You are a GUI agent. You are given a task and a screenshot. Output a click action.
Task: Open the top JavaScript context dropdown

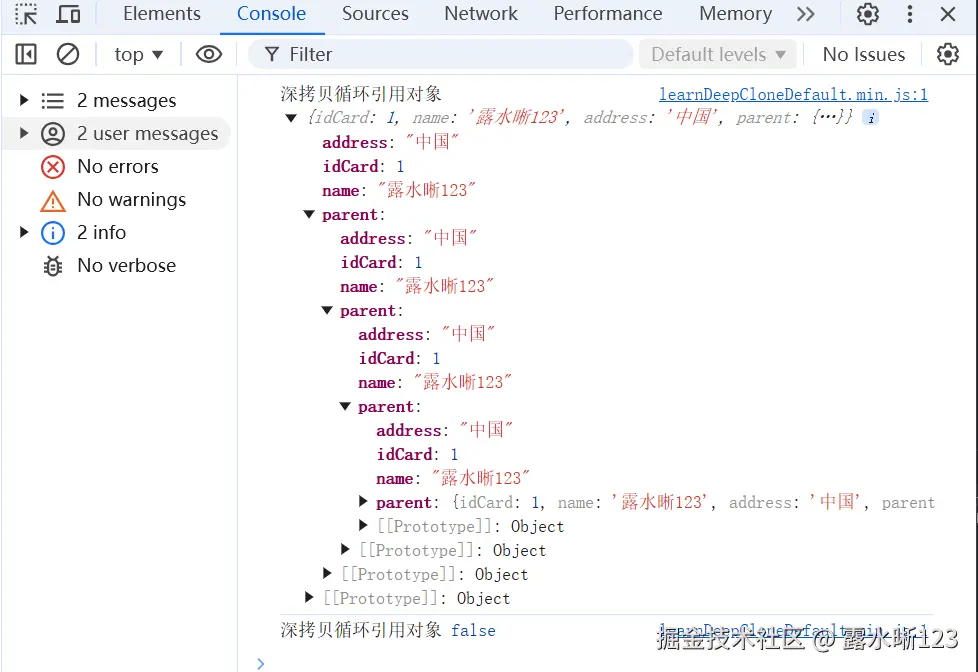(x=138, y=54)
